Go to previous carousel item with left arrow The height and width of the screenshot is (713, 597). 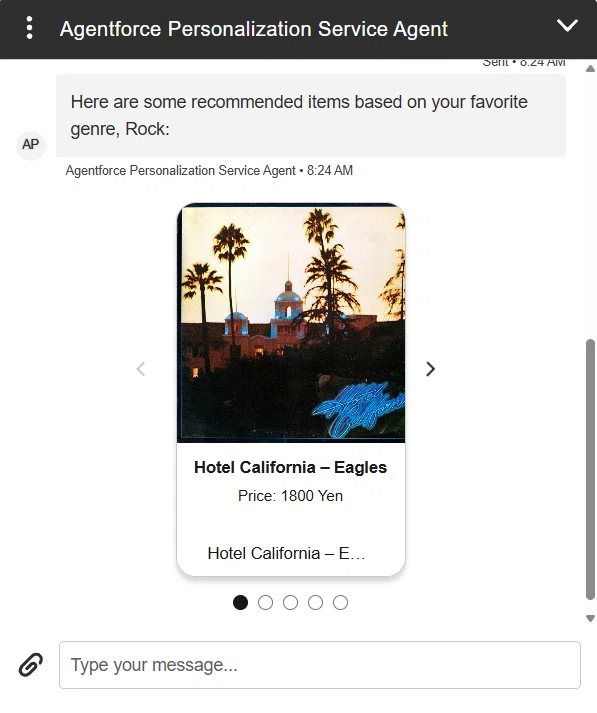[141, 369]
